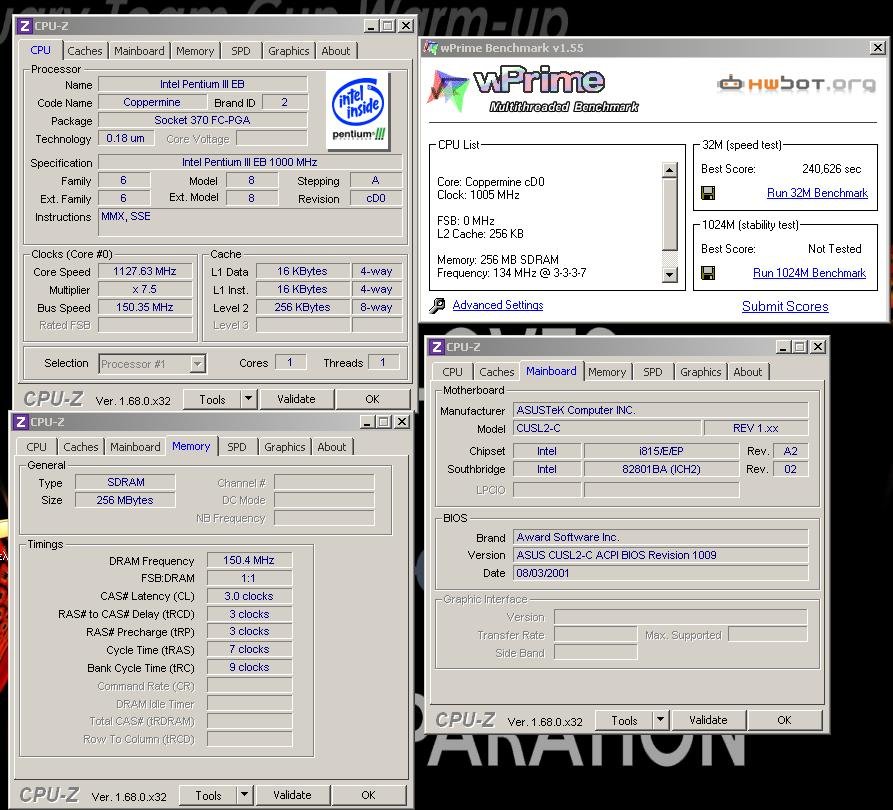This screenshot has width=893, height=810.
Task: Expand the Tools arrow in the Mainboard window
Action: (660, 720)
